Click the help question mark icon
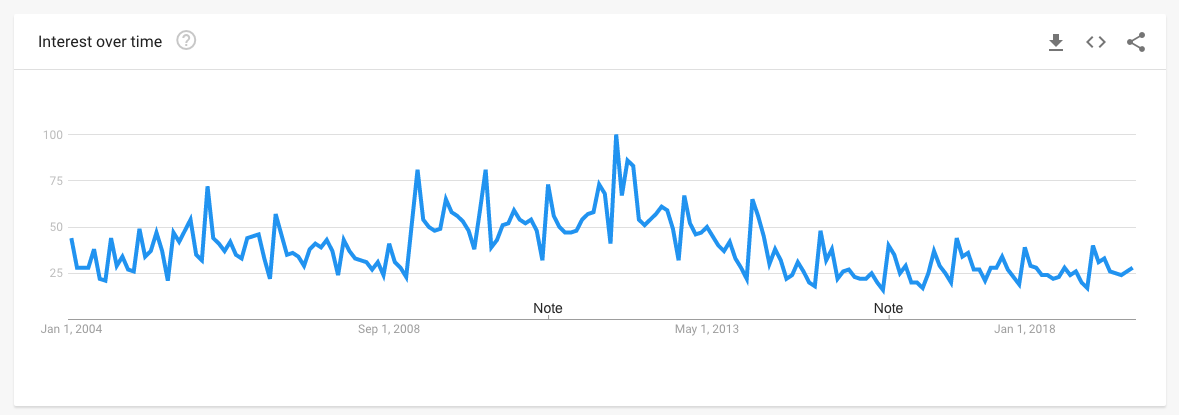1179x415 pixels. tap(186, 41)
